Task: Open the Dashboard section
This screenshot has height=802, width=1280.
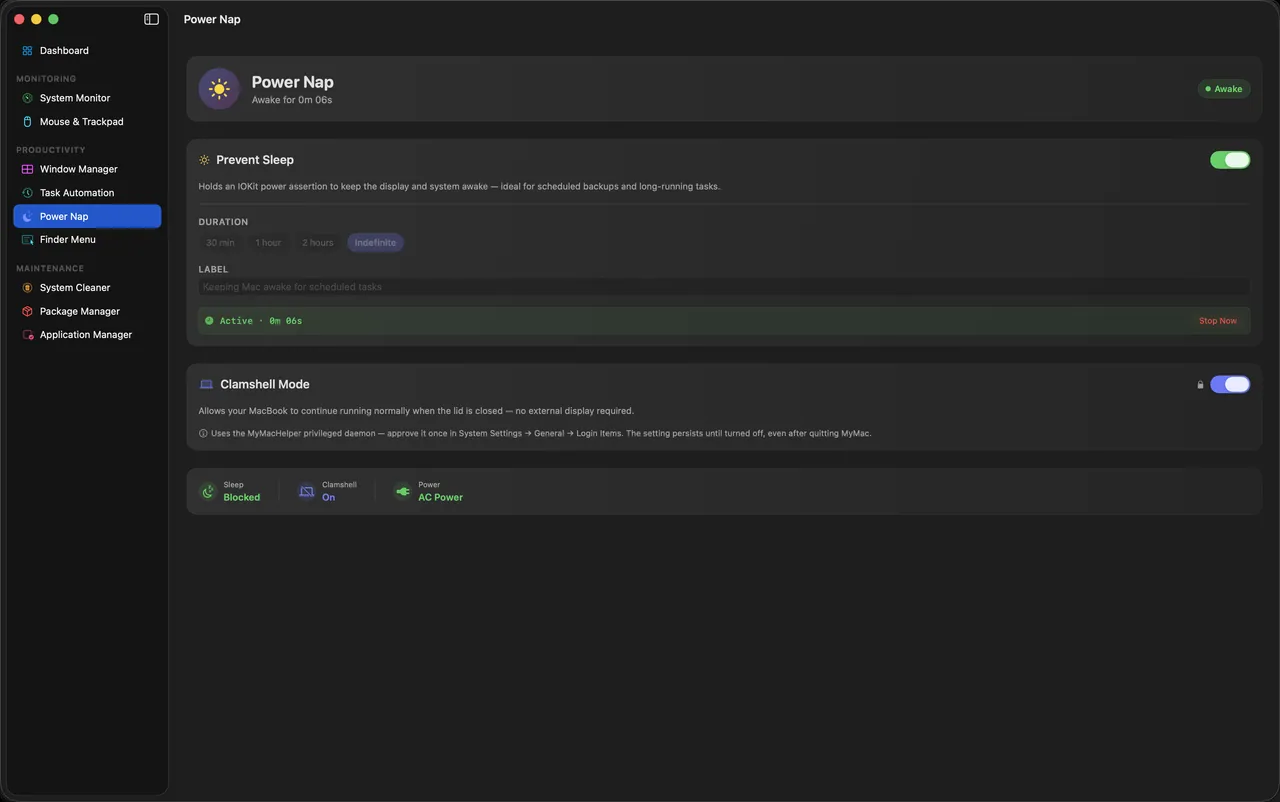Action: point(87,50)
